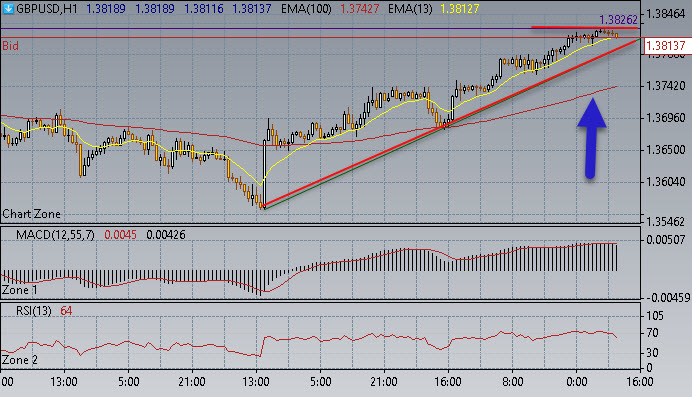Click the 1.38137 current price tag
Screen dimensions: 692x397
666,45
